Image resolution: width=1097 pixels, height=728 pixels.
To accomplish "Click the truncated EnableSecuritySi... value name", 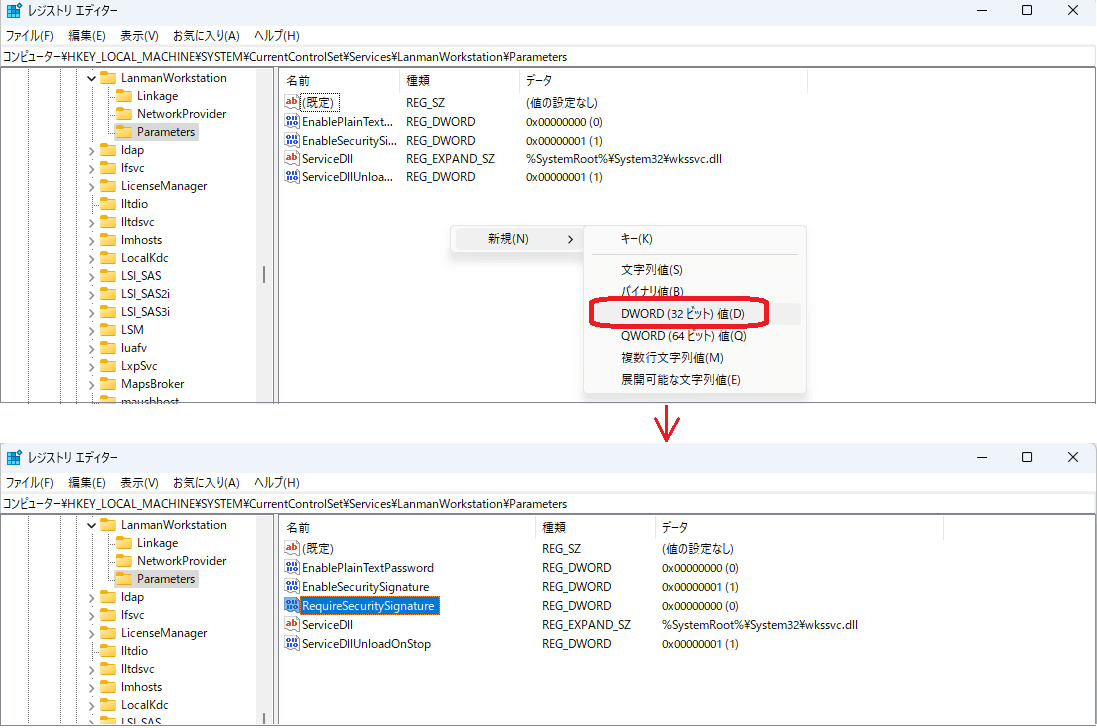I will point(349,141).
